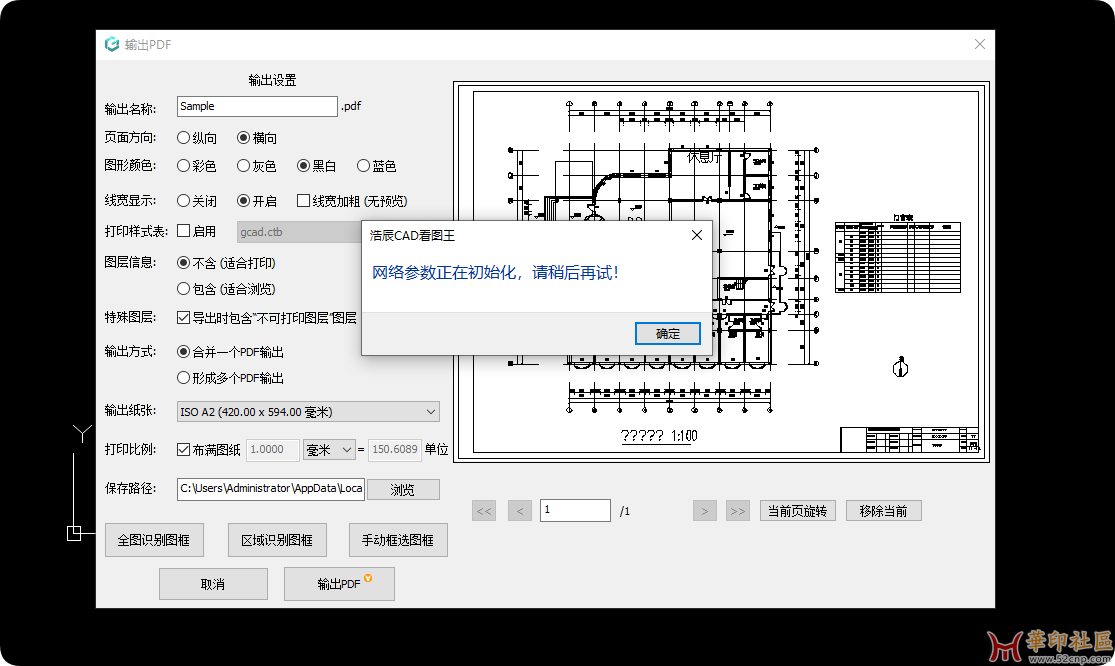The width and height of the screenshot is (1115, 666).
Task: Expand the 毫米 unit dropdown
Action: pos(329,450)
